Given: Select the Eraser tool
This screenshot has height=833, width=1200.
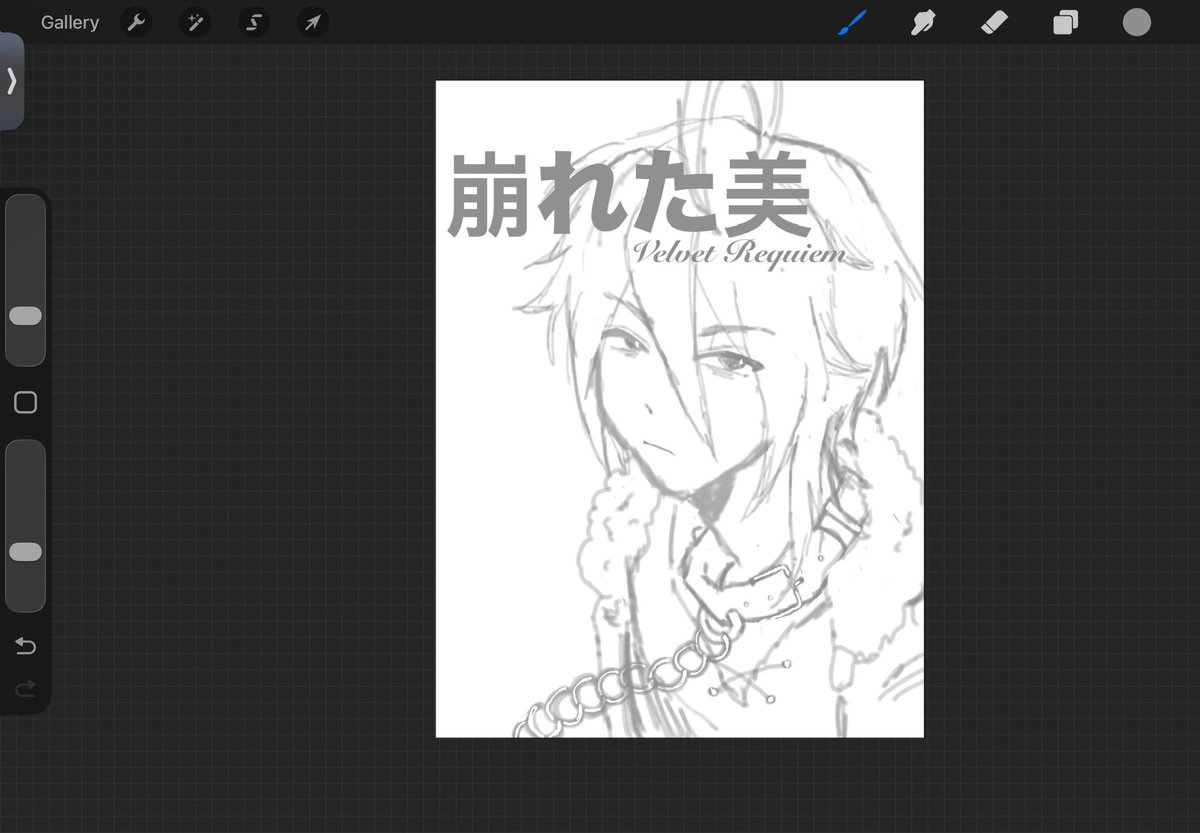Looking at the screenshot, I should [x=994, y=22].
